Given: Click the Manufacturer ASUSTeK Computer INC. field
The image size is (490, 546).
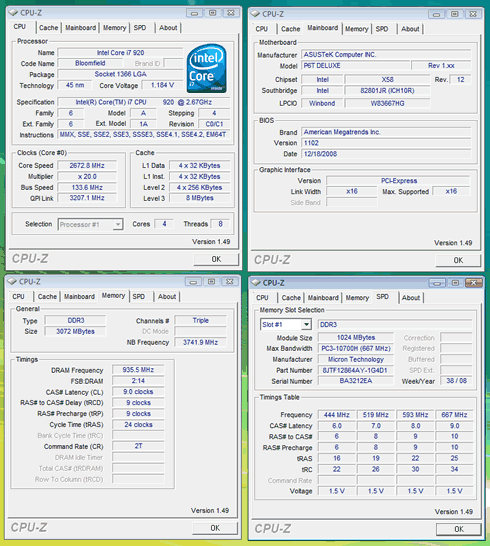Looking at the screenshot, I should click(386, 55).
